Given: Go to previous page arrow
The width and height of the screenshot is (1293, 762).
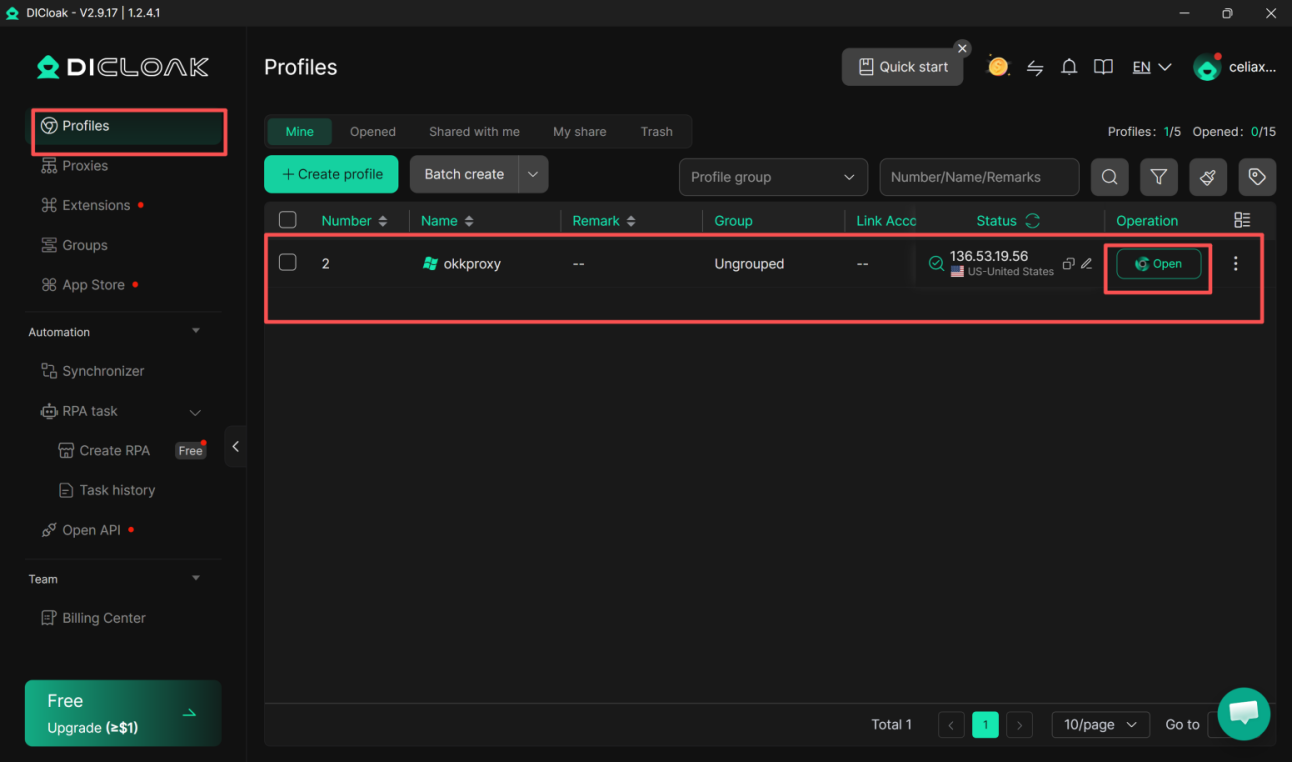Looking at the screenshot, I should click(x=951, y=725).
